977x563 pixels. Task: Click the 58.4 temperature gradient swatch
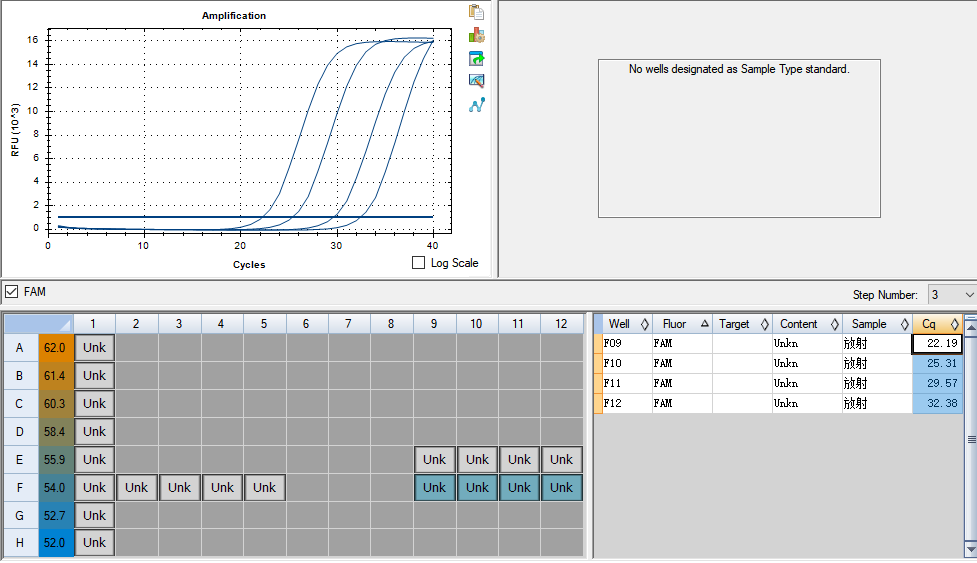tap(55, 432)
